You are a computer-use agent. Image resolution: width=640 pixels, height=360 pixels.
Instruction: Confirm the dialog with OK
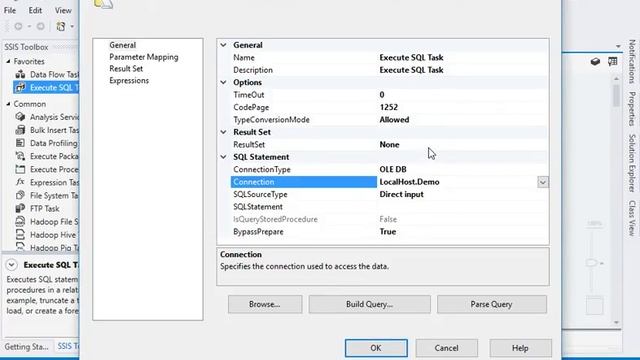coord(376,348)
